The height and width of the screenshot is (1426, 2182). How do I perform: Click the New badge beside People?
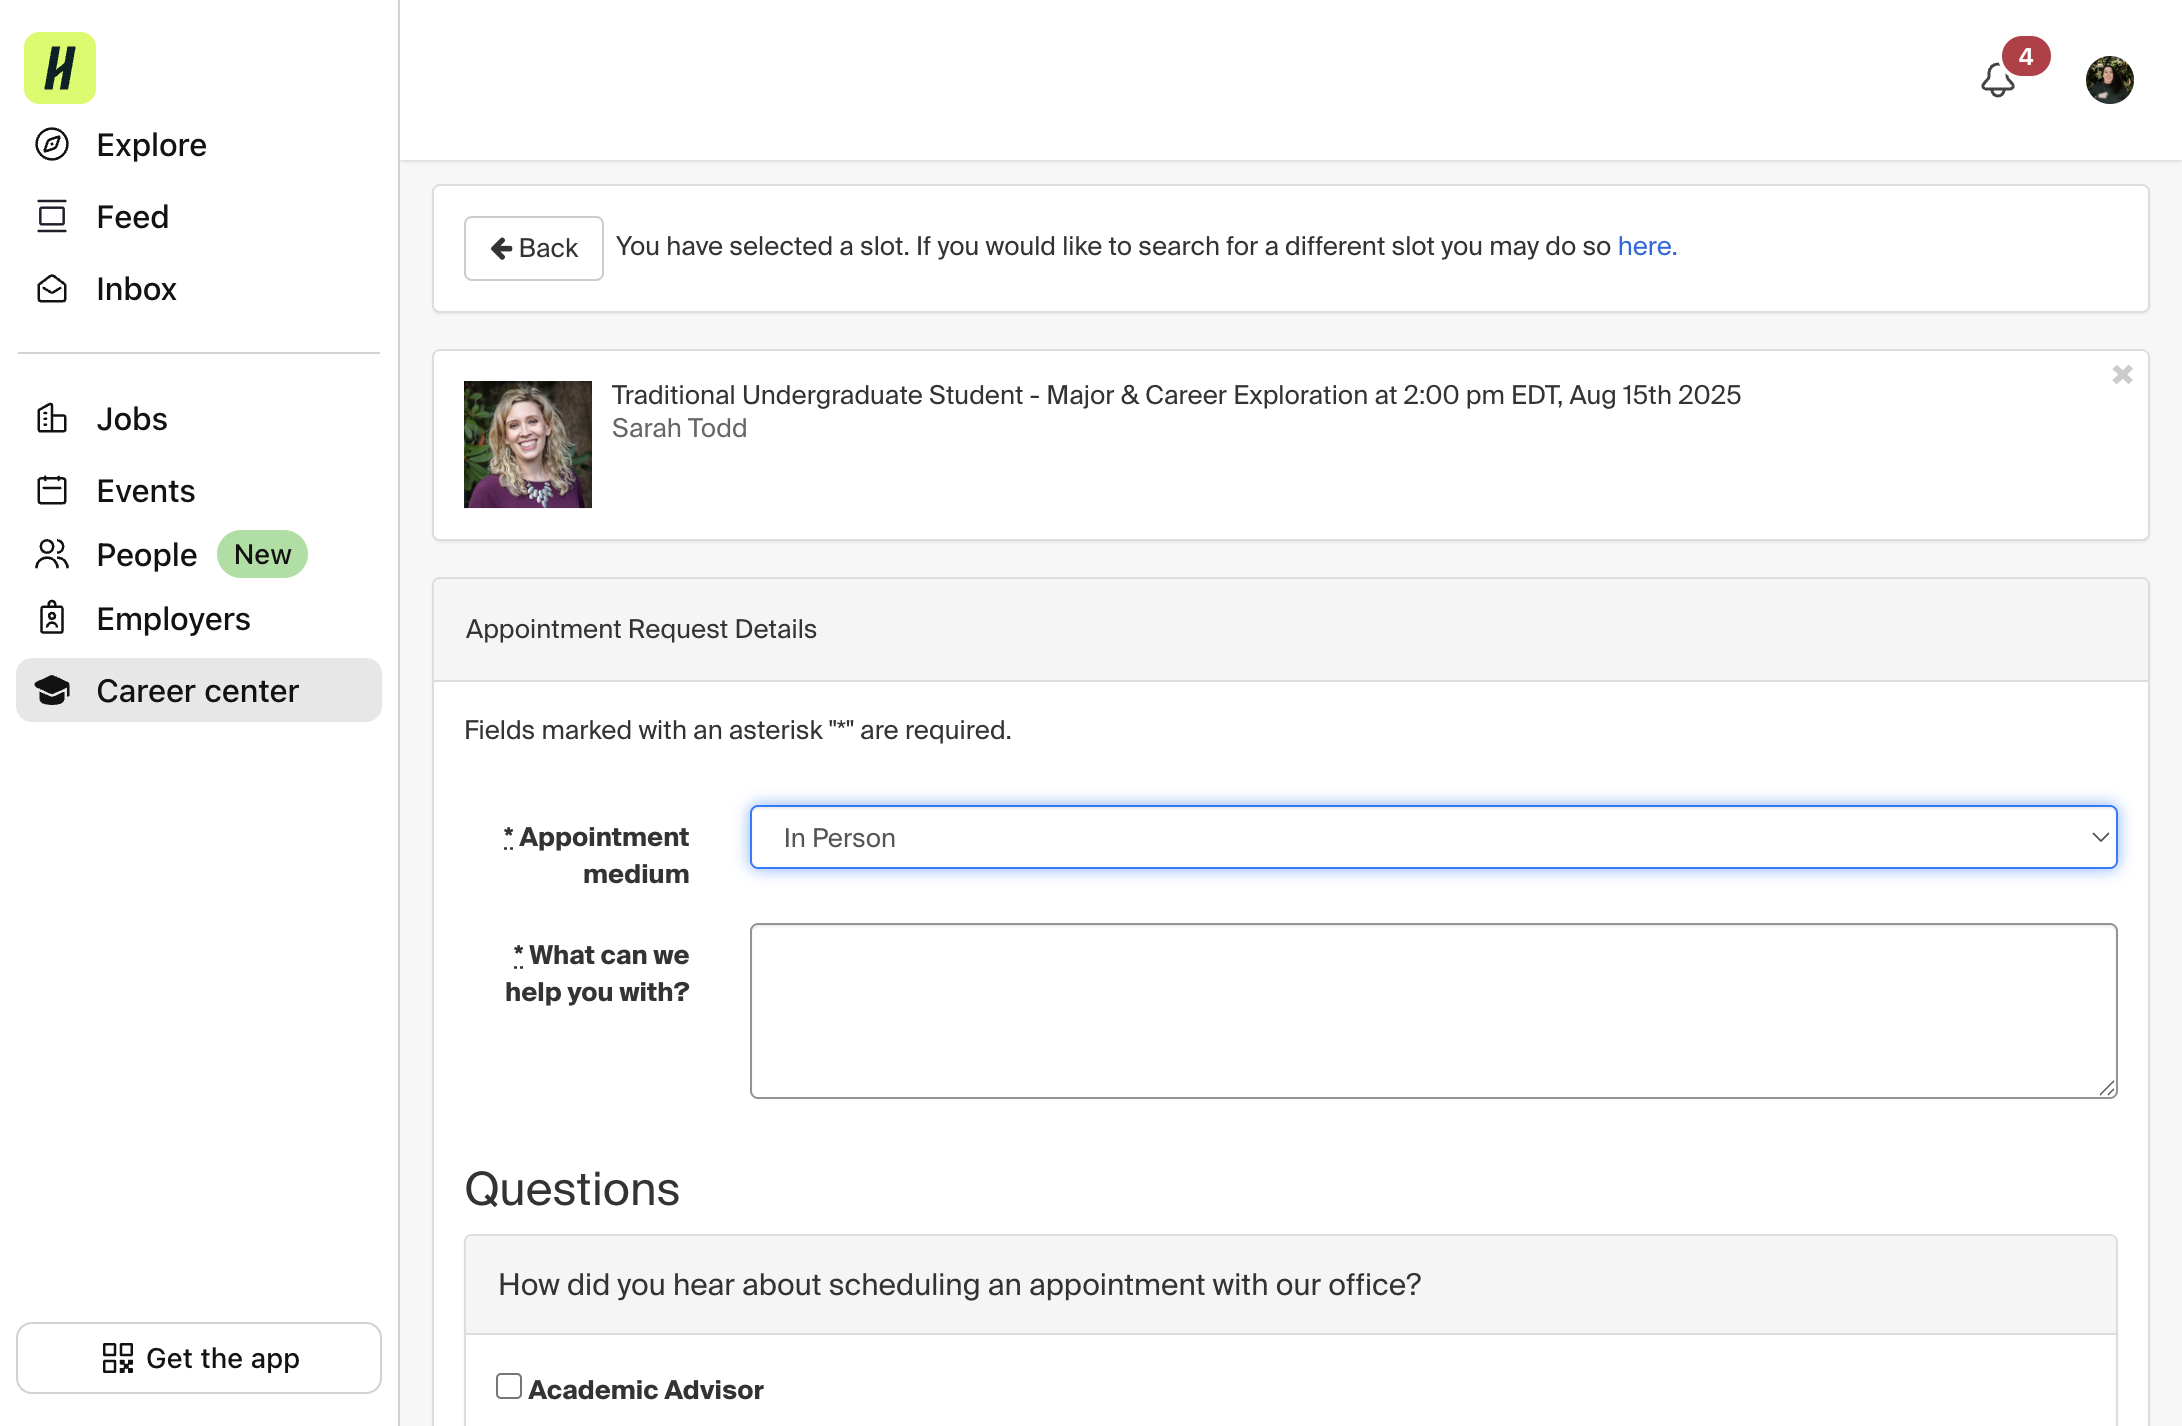[x=262, y=554]
